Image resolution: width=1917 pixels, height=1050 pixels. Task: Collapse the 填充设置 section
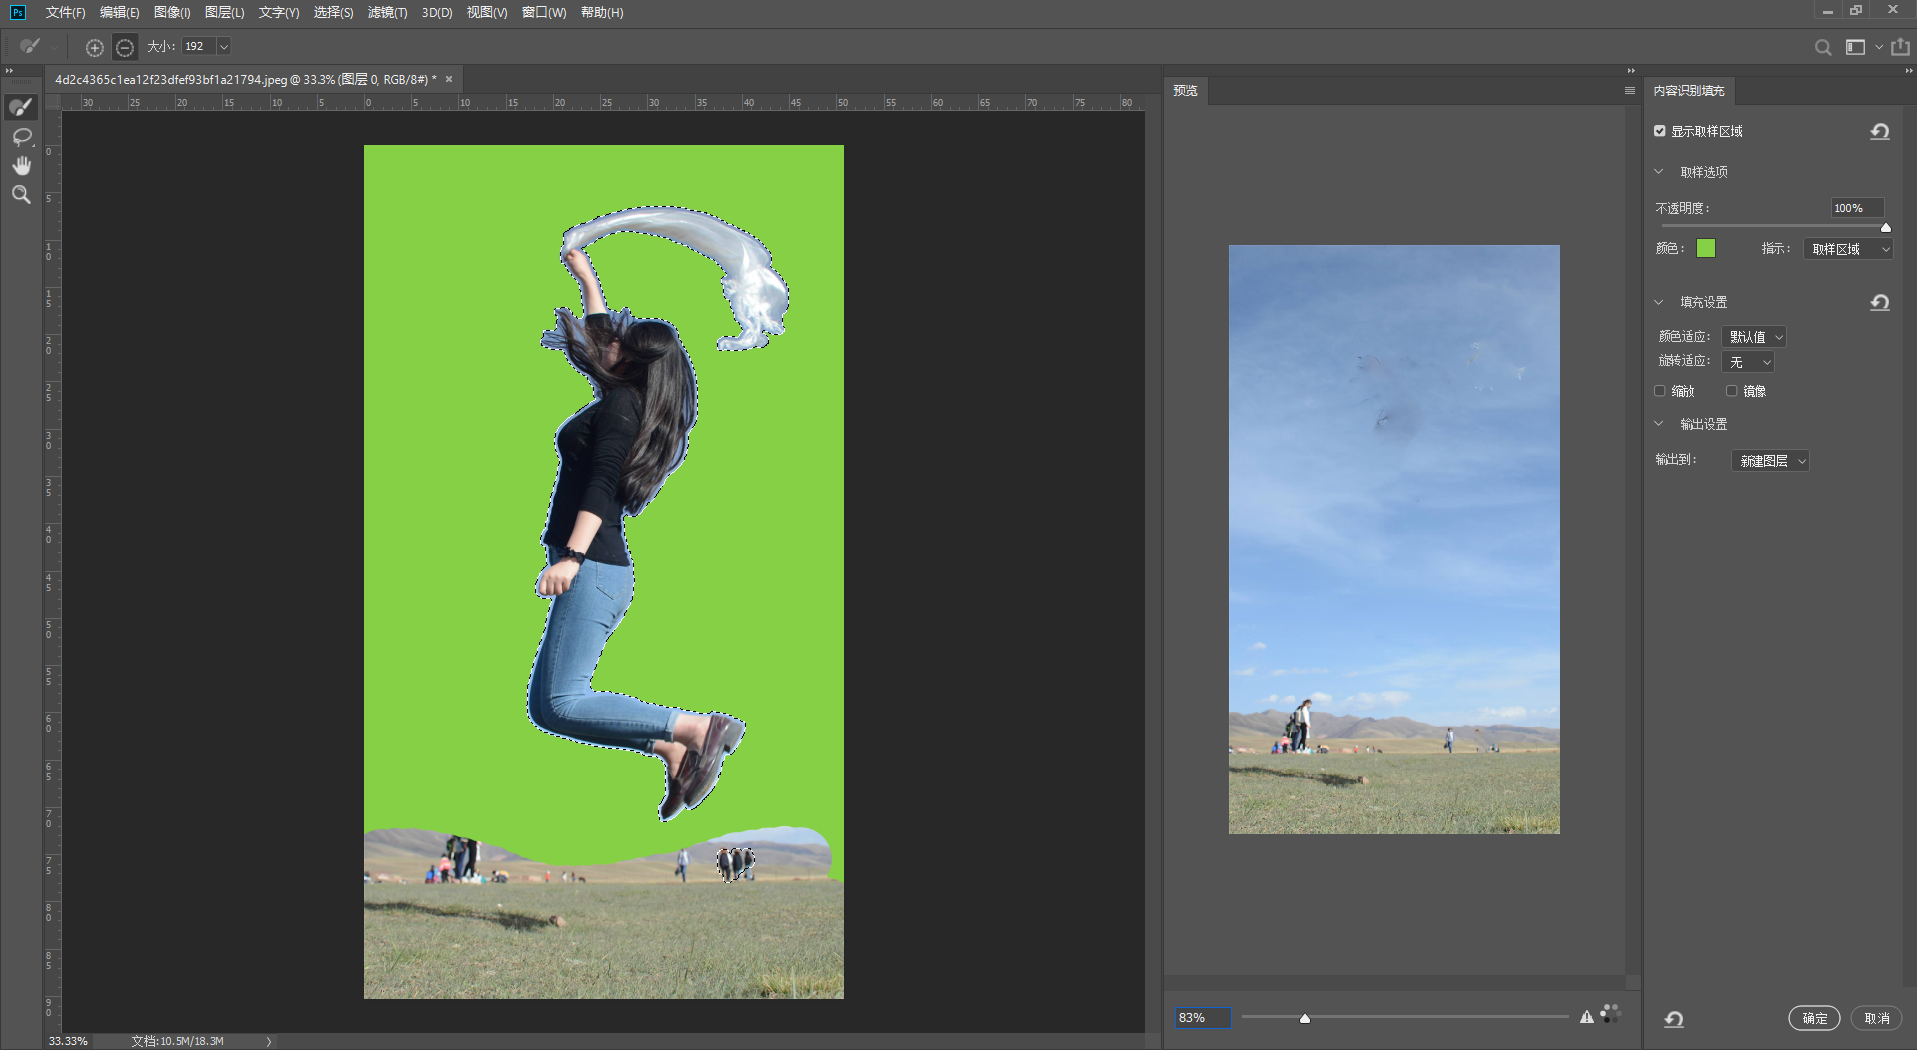[x=1659, y=302]
